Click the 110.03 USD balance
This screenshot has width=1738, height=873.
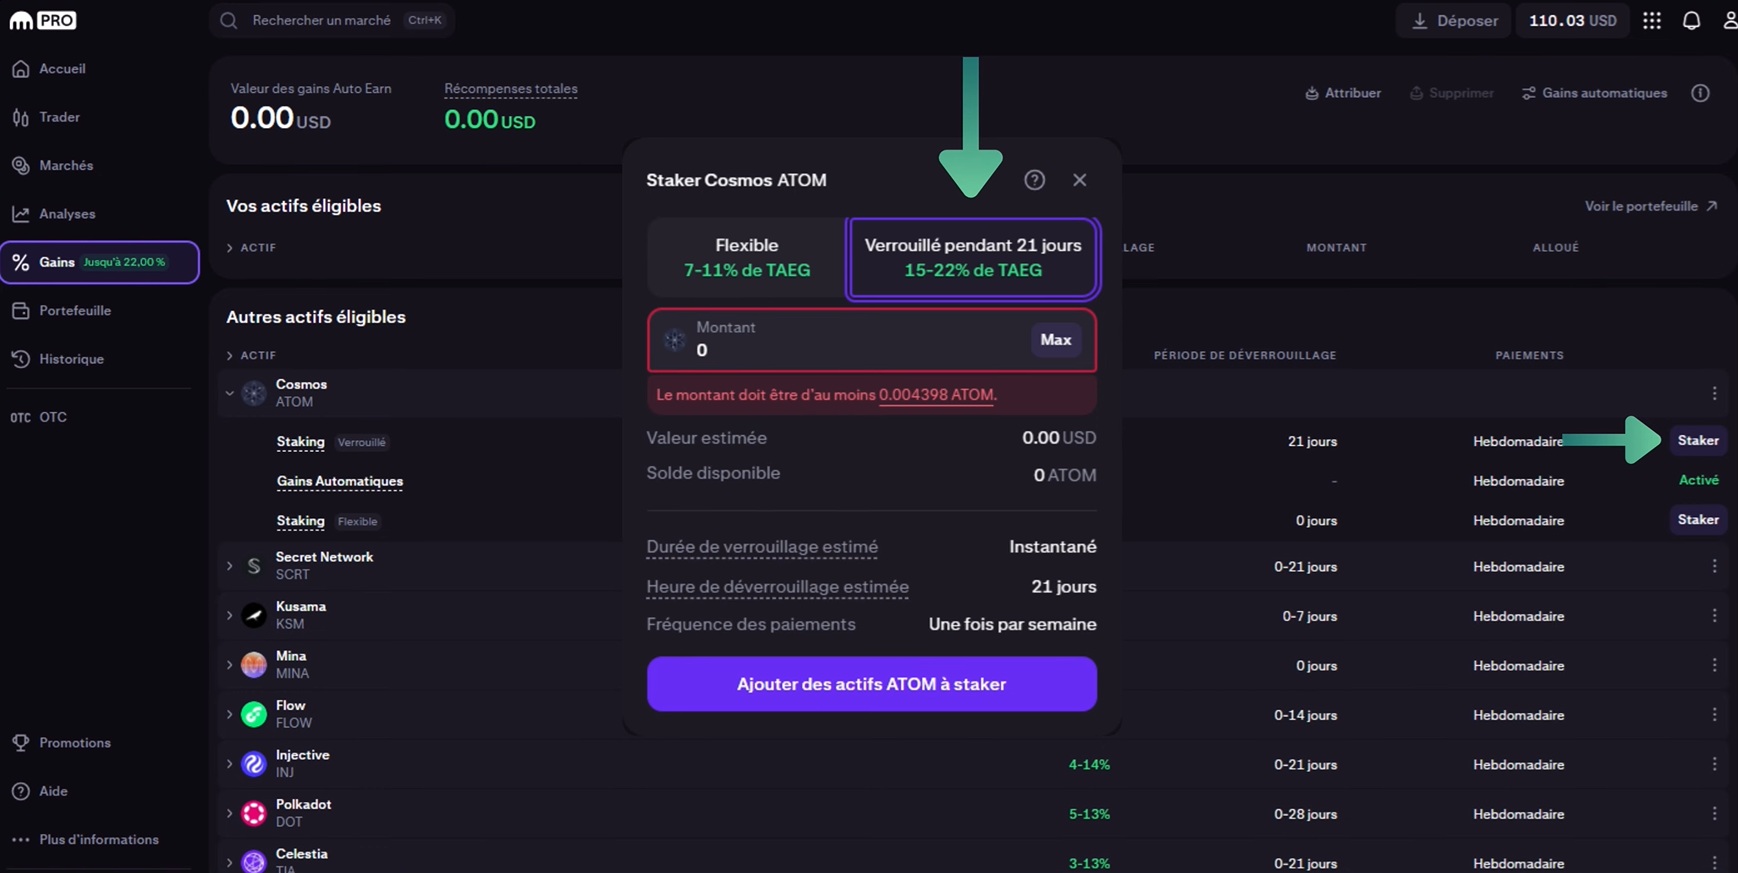(x=1572, y=20)
